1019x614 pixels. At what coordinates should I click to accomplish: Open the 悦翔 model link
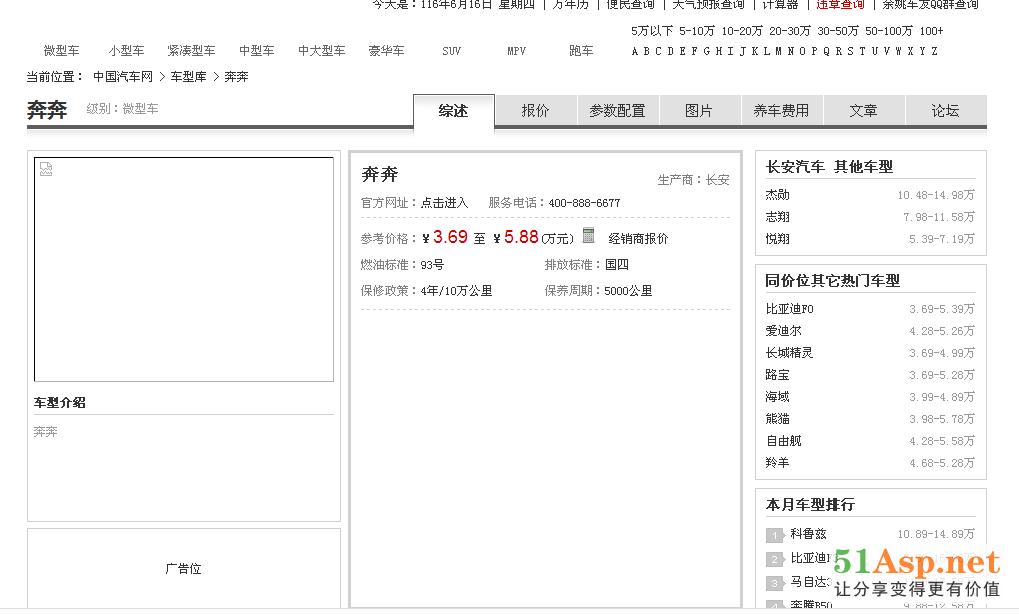click(777, 239)
